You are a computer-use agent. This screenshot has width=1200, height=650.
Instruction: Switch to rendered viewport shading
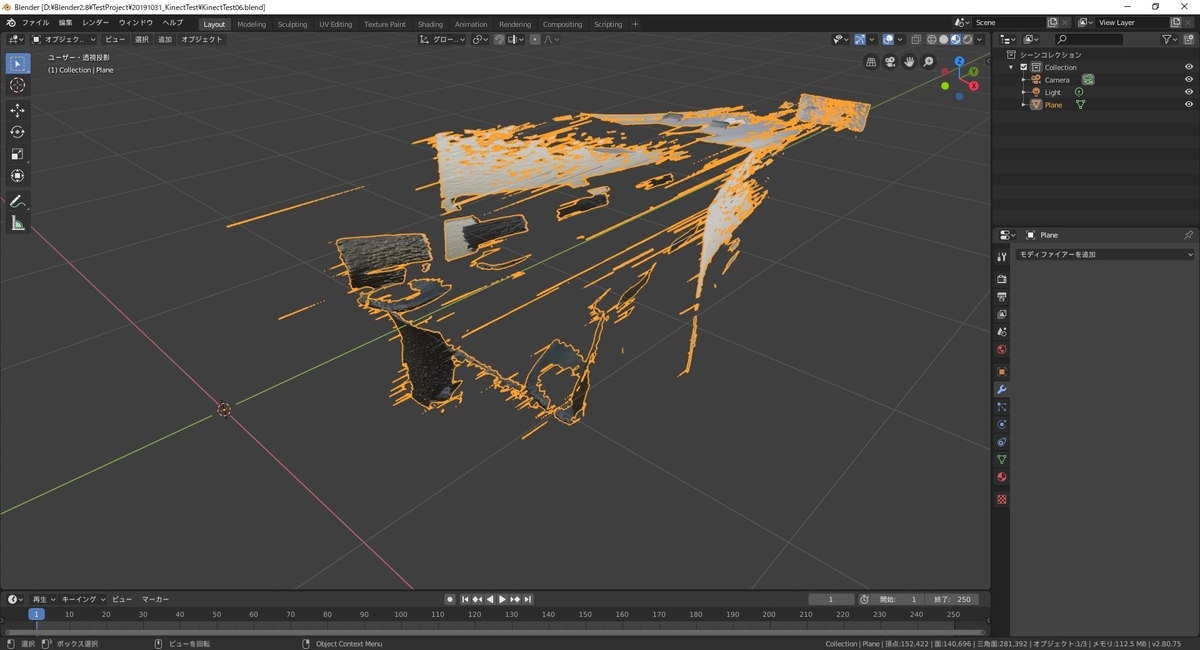coord(967,40)
